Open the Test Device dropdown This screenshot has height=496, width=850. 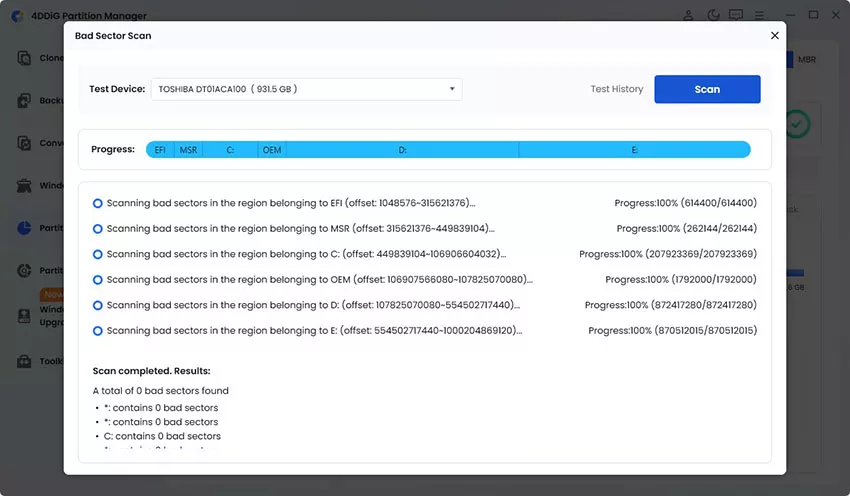[x=306, y=89]
